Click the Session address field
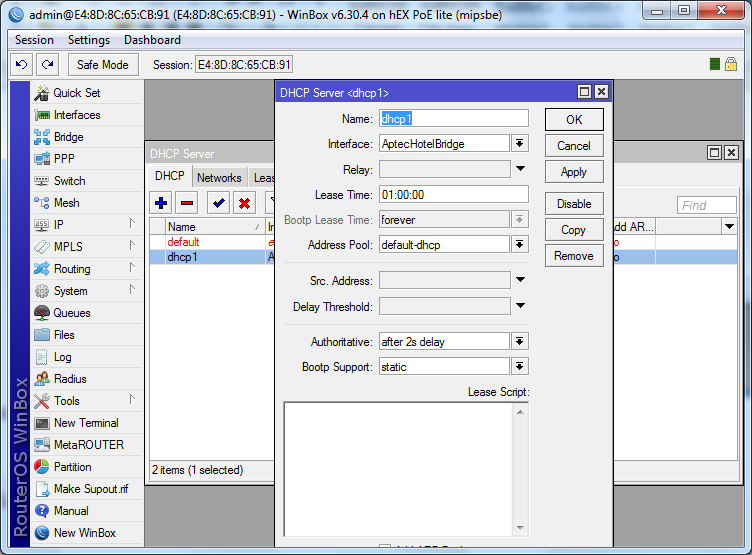Screen dimensions: 752x555 point(244,64)
